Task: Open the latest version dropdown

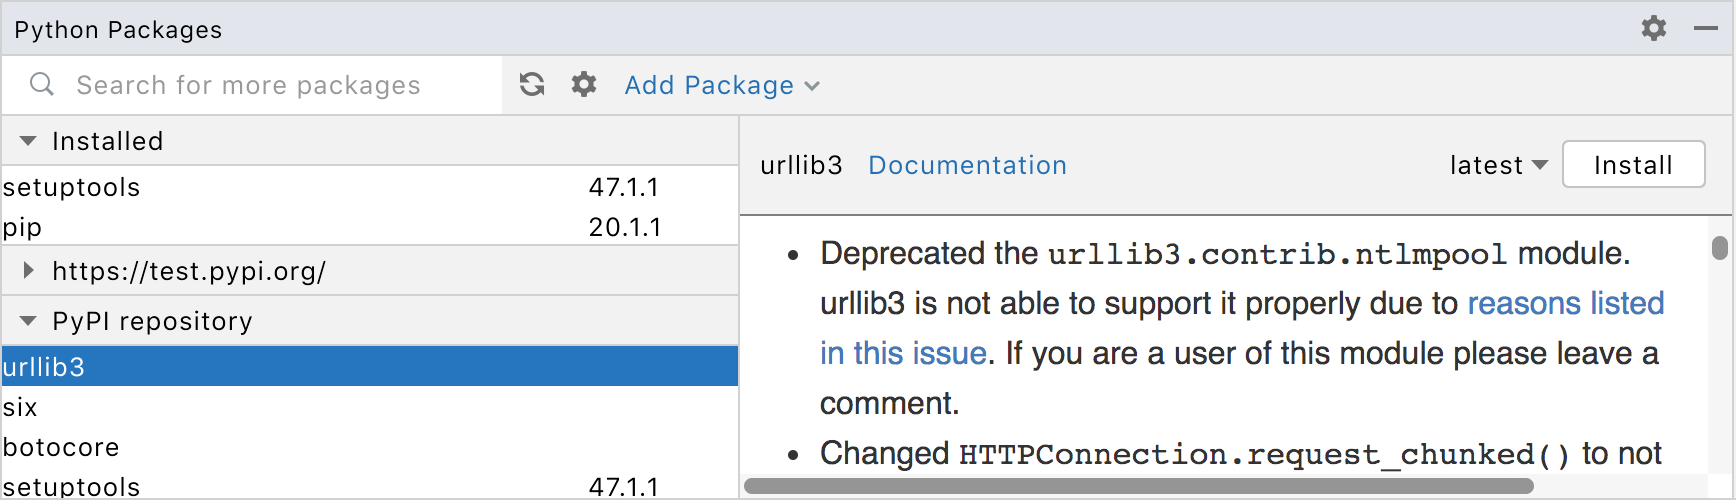Action: 1498,165
